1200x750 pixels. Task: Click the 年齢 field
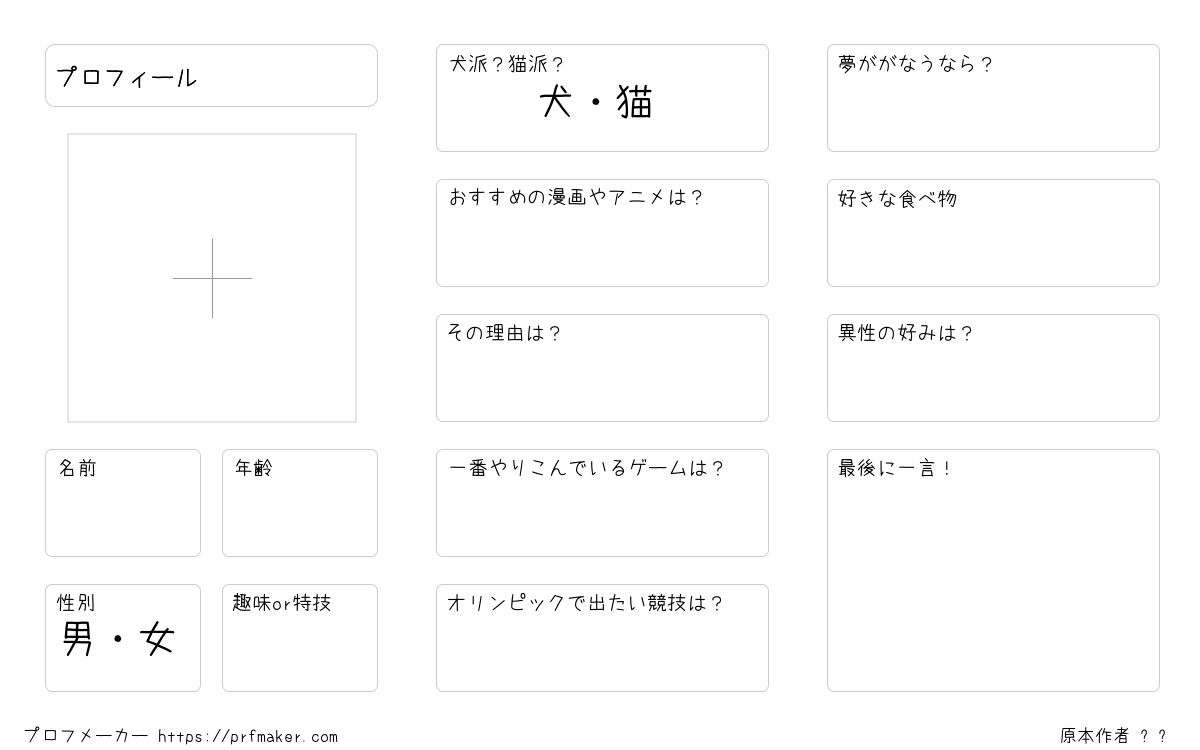click(300, 503)
